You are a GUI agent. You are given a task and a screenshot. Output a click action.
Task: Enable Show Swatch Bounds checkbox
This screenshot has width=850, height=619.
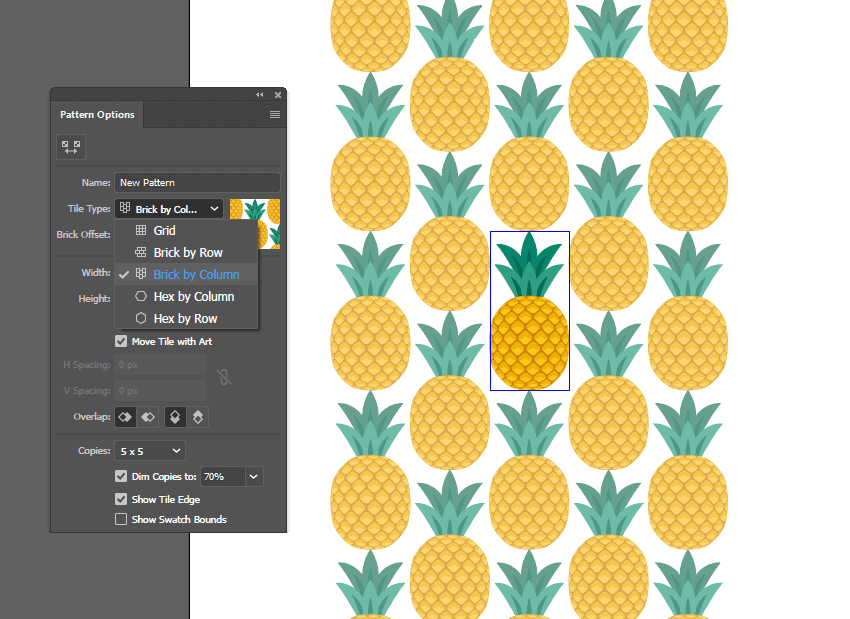(x=121, y=519)
